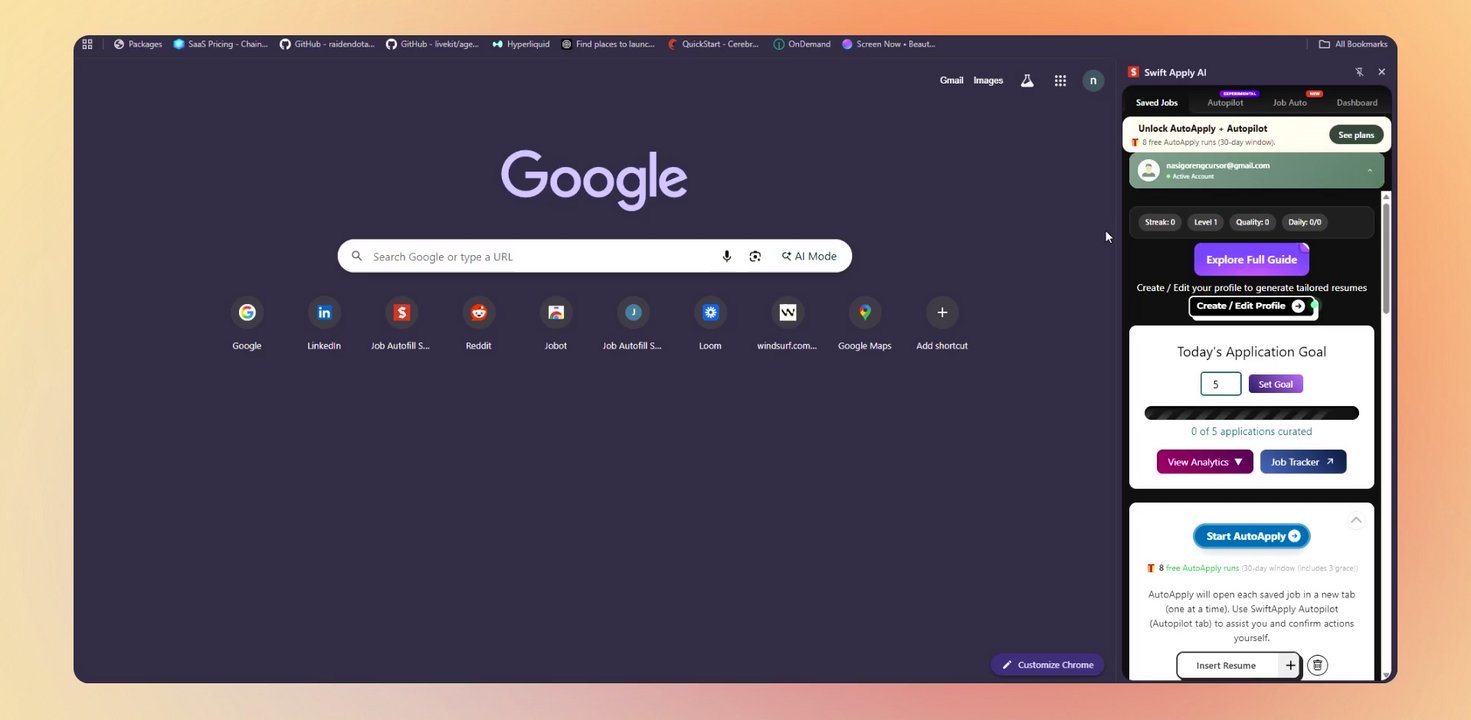This screenshot has width=1471, height=720.
Task: Switch to AI Mode search
Action: [x=809, y=256]
